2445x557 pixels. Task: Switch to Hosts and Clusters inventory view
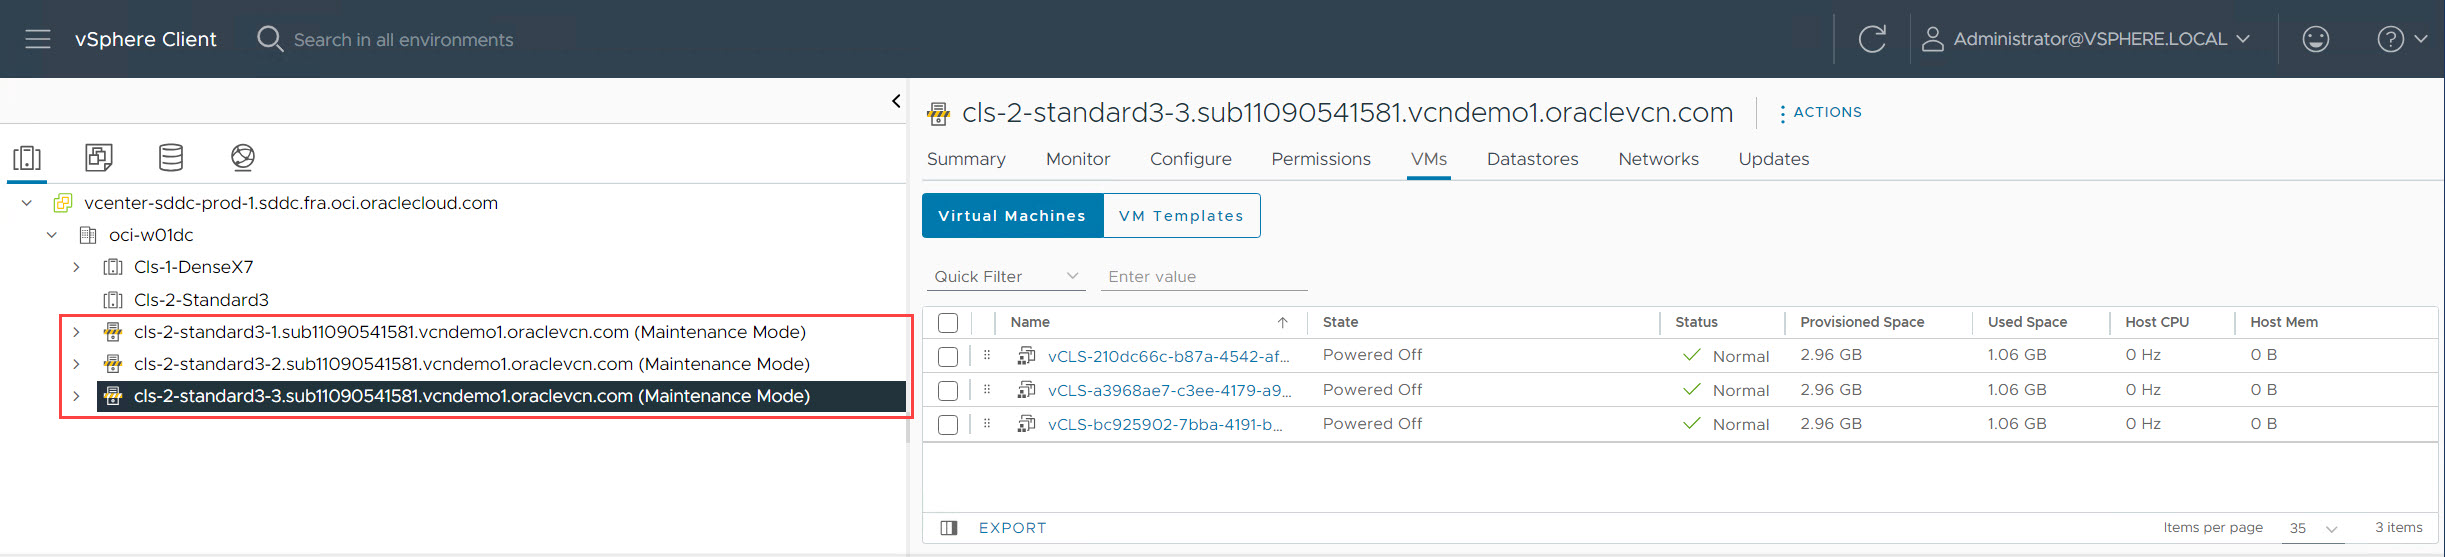27,157
